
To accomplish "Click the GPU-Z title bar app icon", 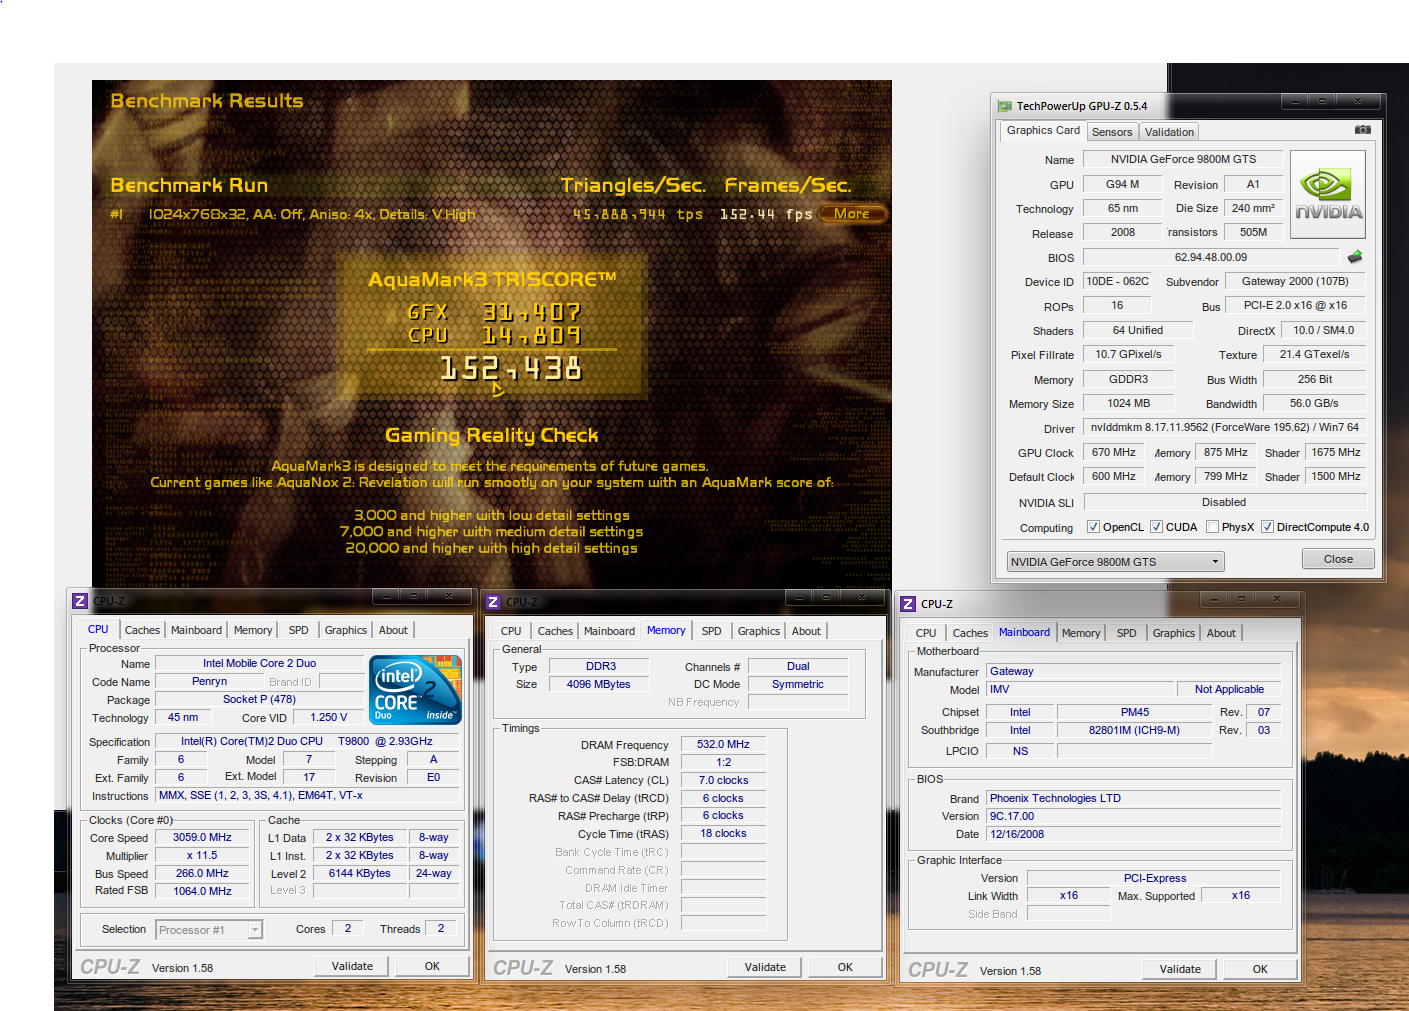I will [1005, 106].
